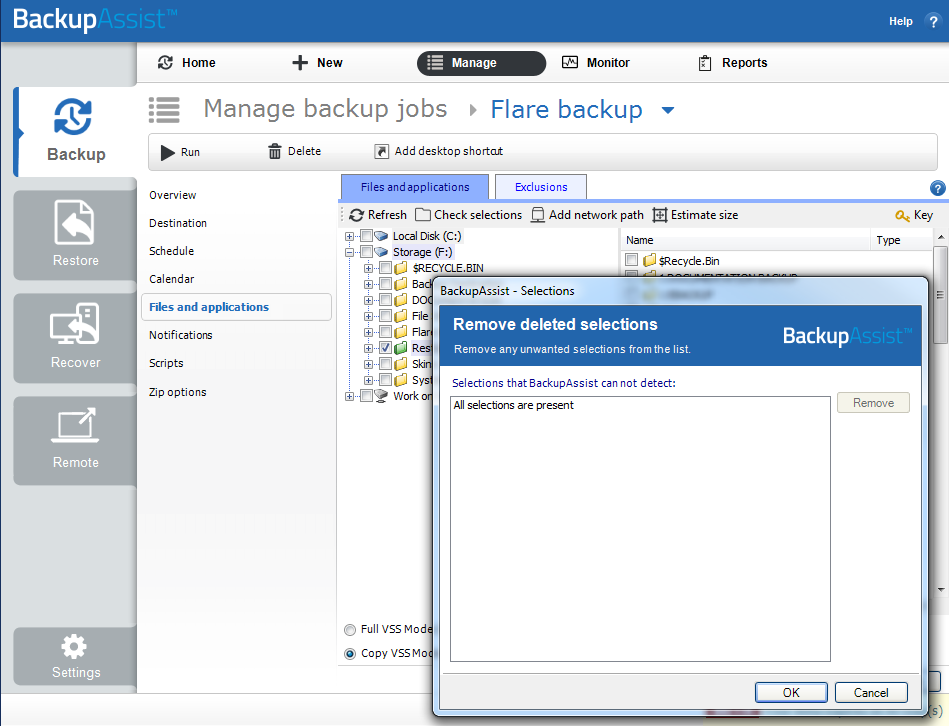Open the Recover section in sidebar

click(76, 338)
